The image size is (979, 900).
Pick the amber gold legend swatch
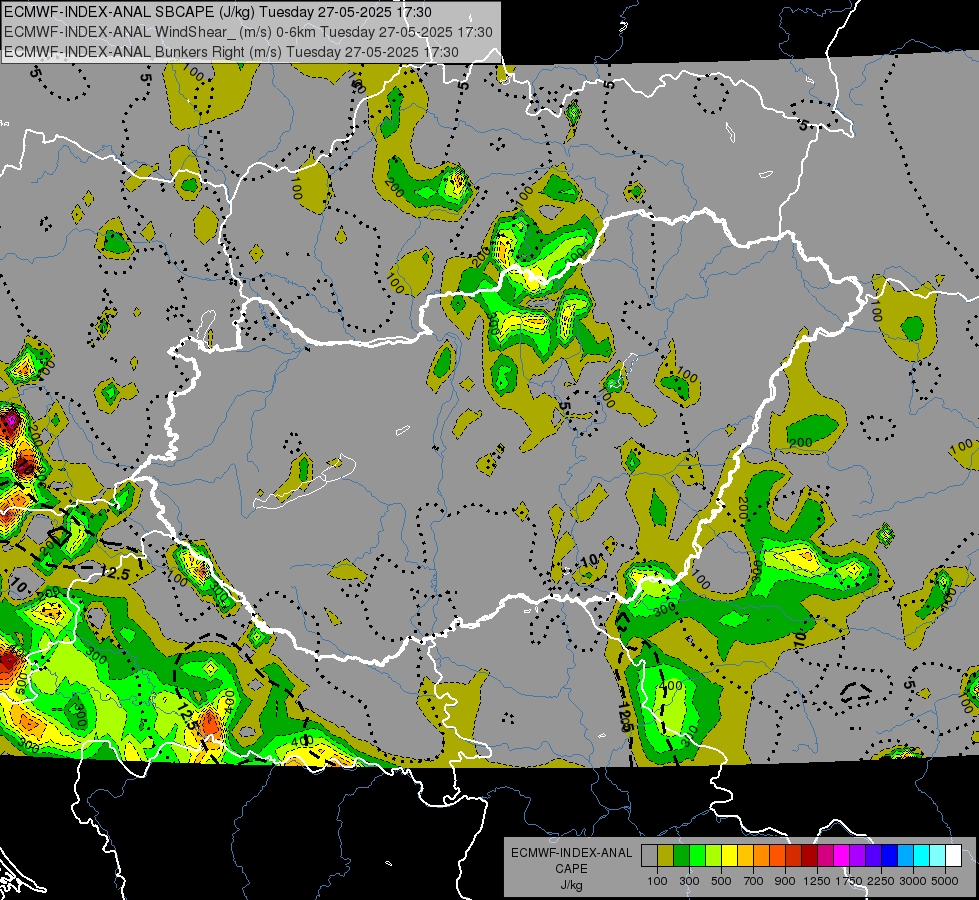745,856
